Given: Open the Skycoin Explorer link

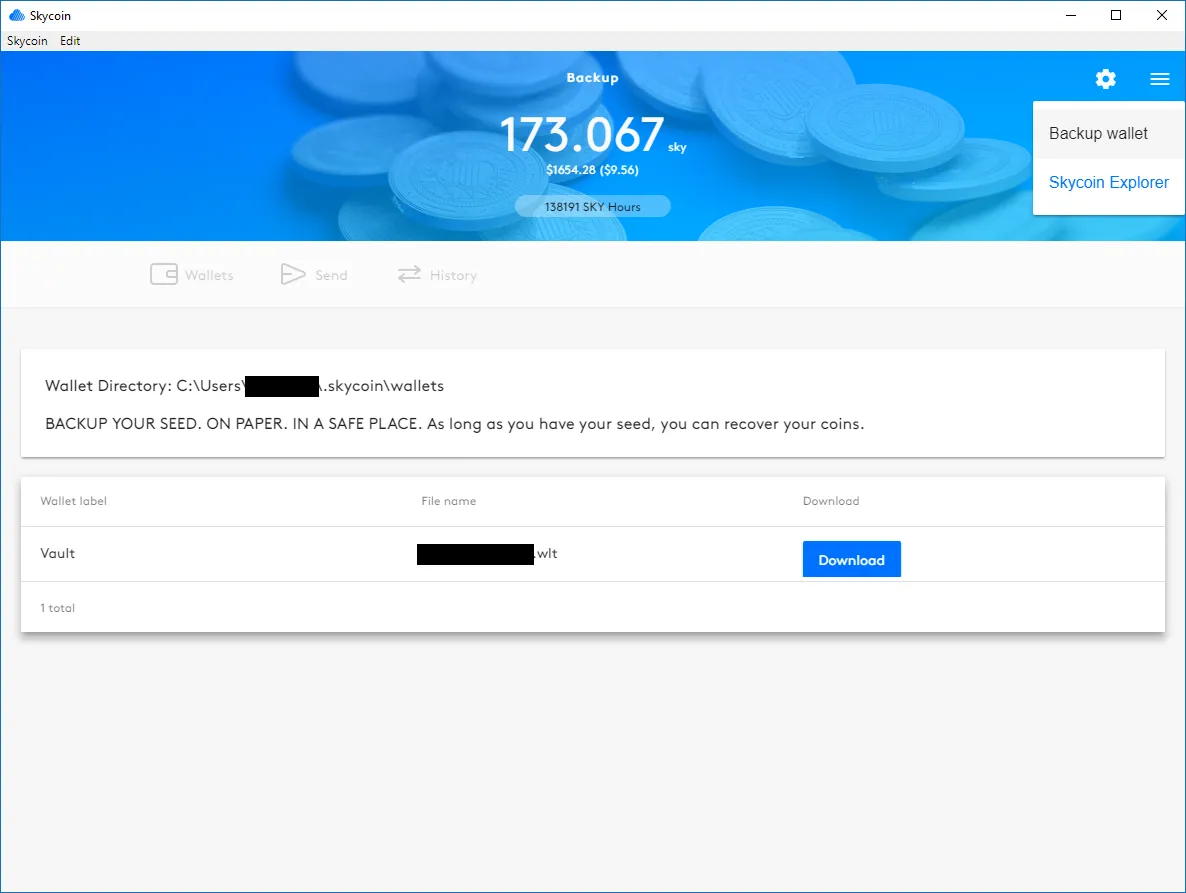Looking at the screenshot, I should [1108, 182].
